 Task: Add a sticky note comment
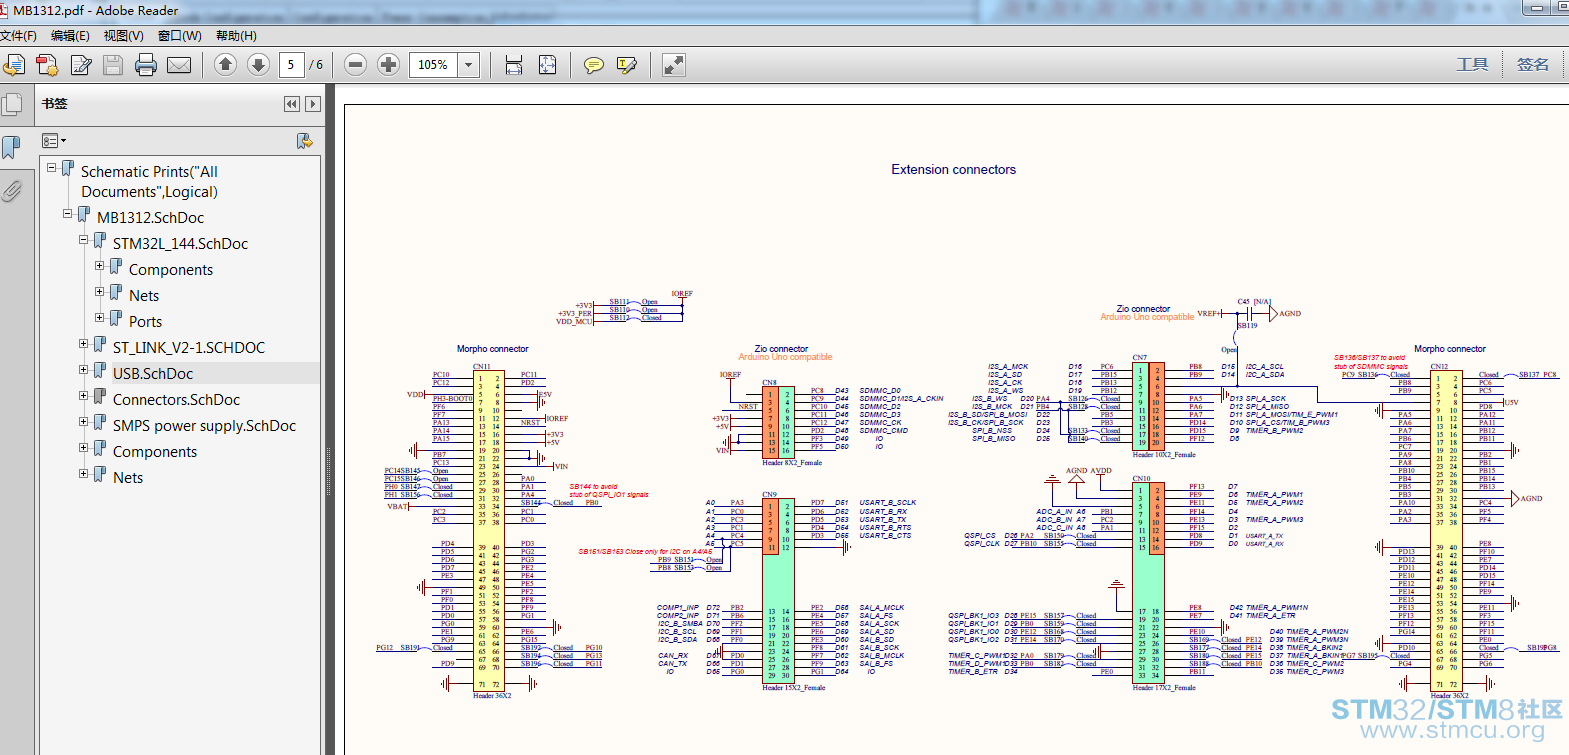pyautogui.click(x=594, y=65)
